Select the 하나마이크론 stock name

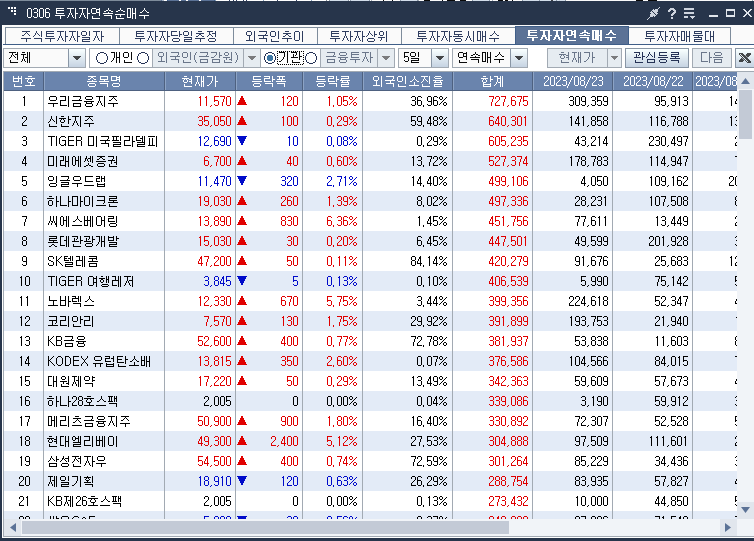click(83, 201)
